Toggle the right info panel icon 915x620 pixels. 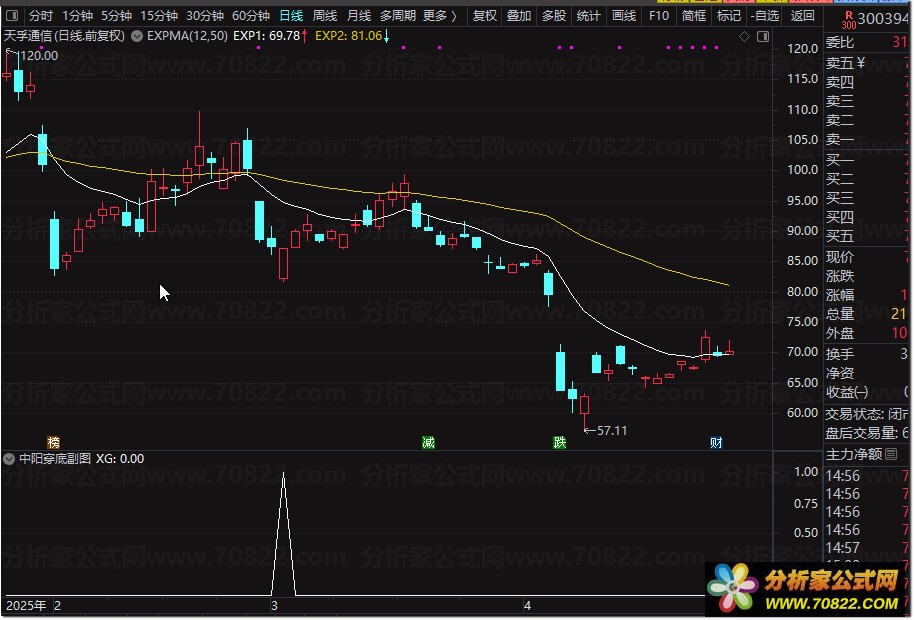pos(763,37)
